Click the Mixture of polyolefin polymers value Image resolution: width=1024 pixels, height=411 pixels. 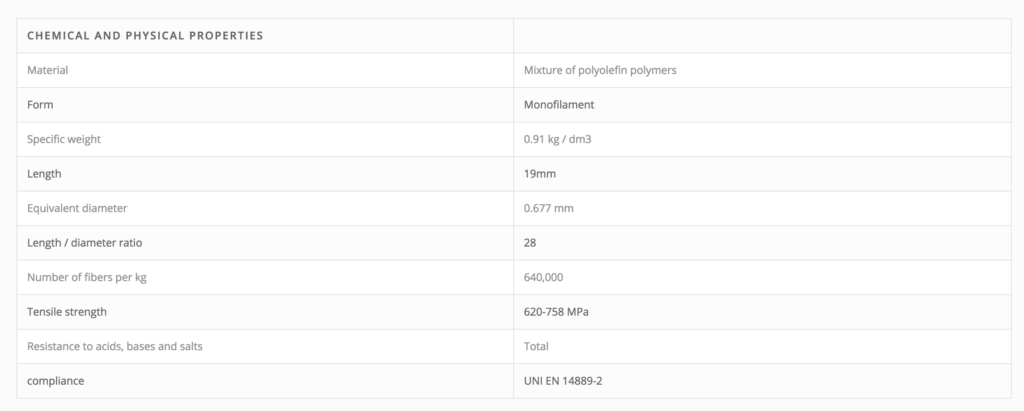pos(600,70)
